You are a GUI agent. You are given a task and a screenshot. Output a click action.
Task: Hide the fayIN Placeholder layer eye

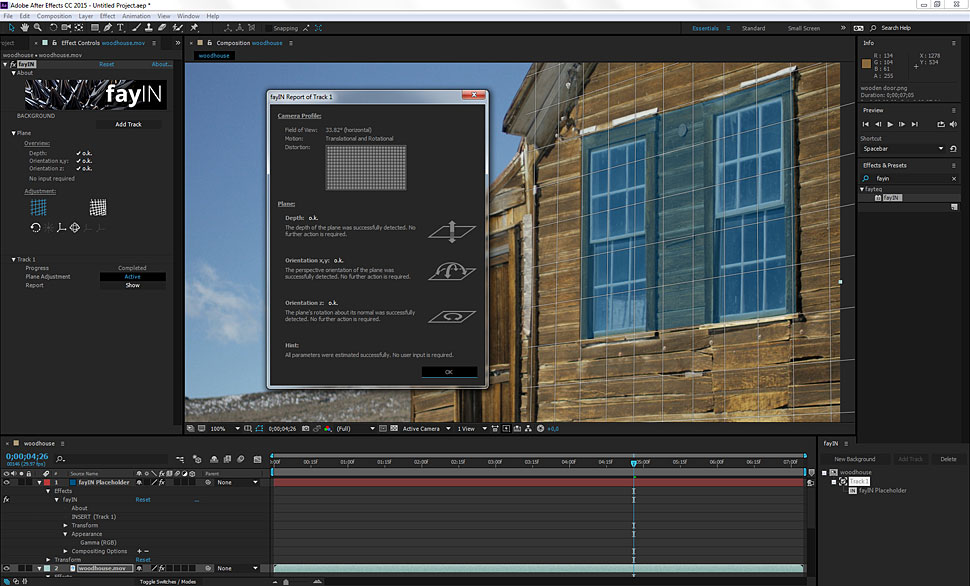point(6,482)
